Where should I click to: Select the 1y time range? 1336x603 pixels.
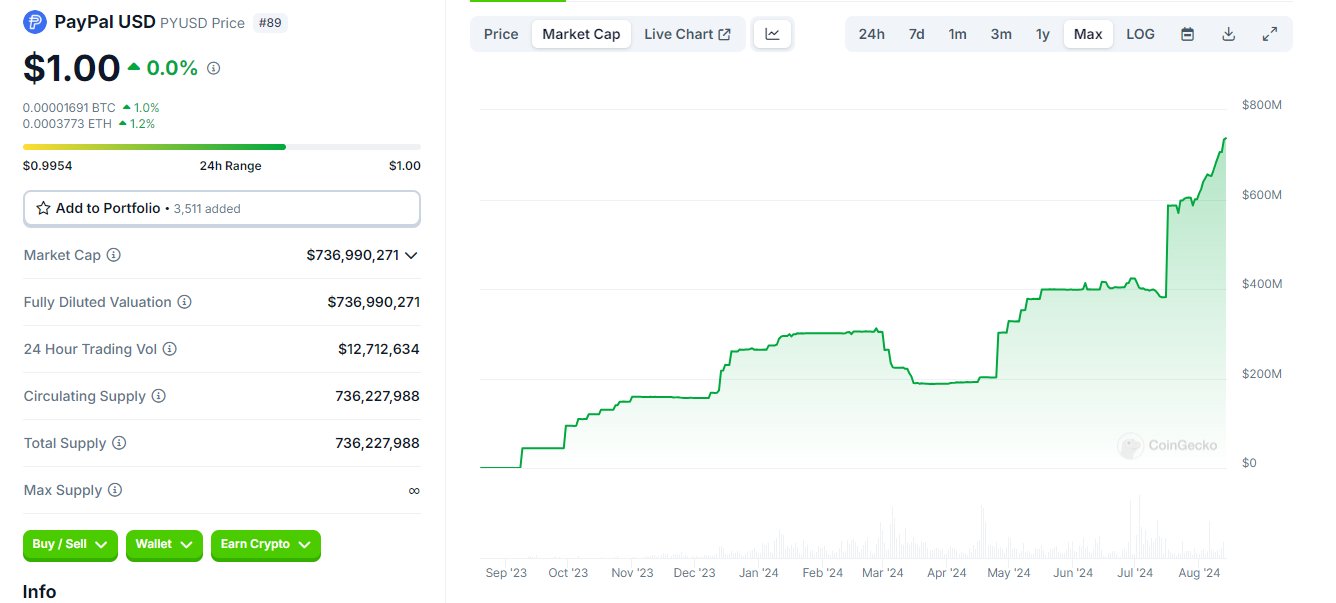point(1043,34)
